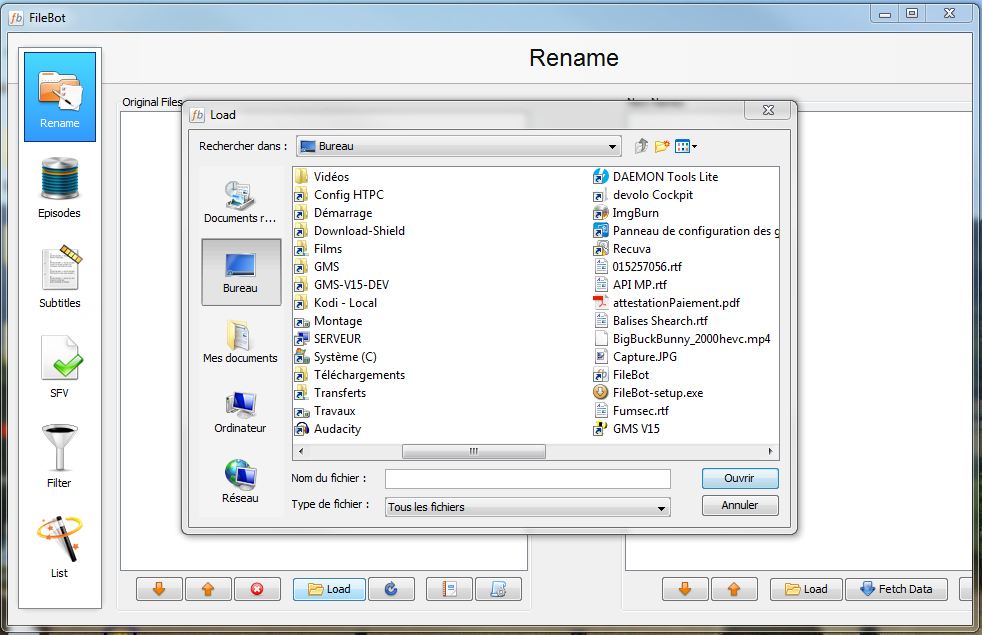Select the Filter panel icon
The image size is (982, 635).
click(x=59, y=457)
